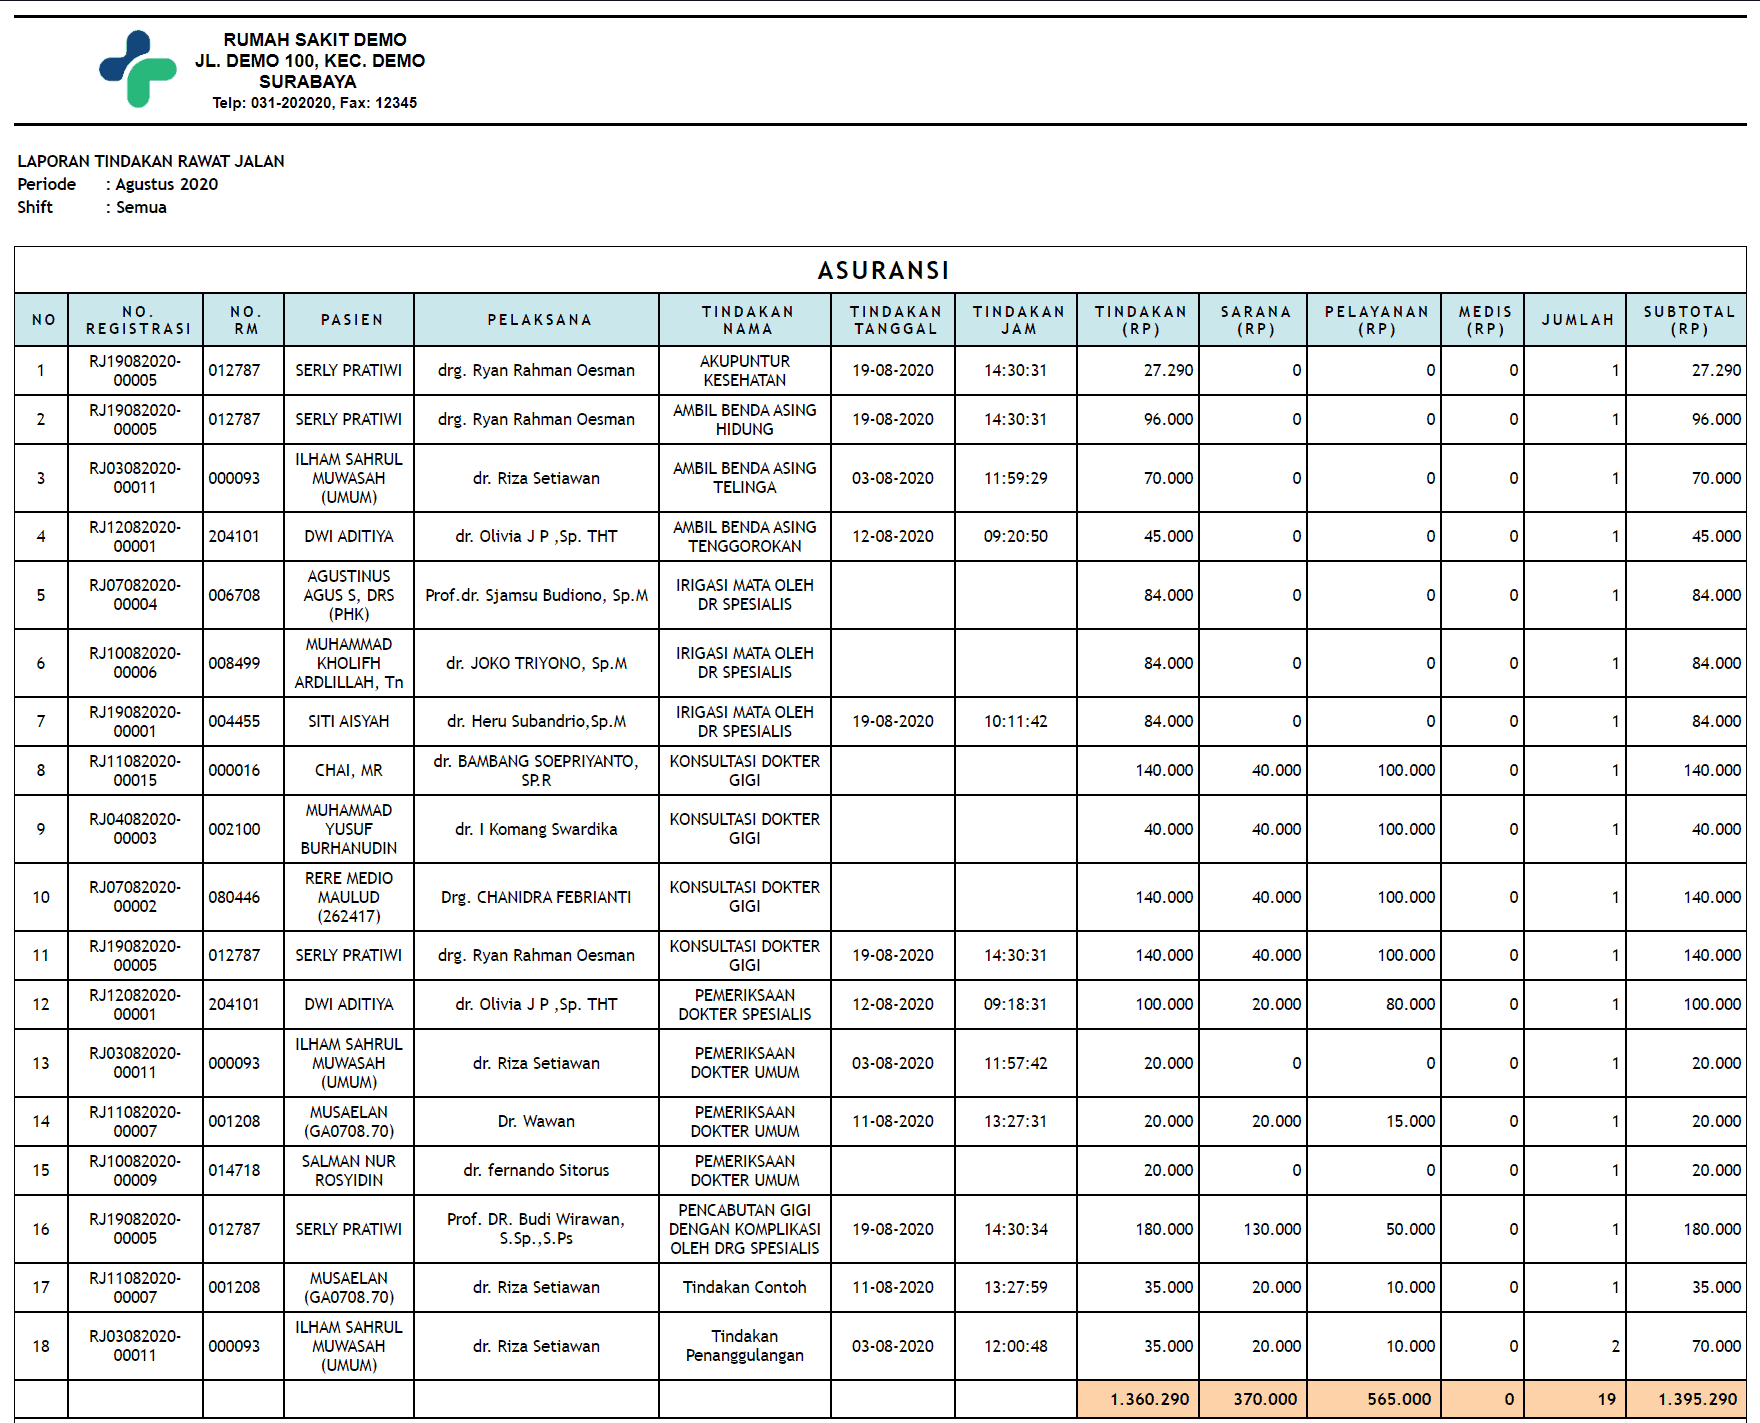This screenshot has width=1760, height=1423.
Task: Select sarana value 130.000 in row 16
Action: pos(1272,1229)
